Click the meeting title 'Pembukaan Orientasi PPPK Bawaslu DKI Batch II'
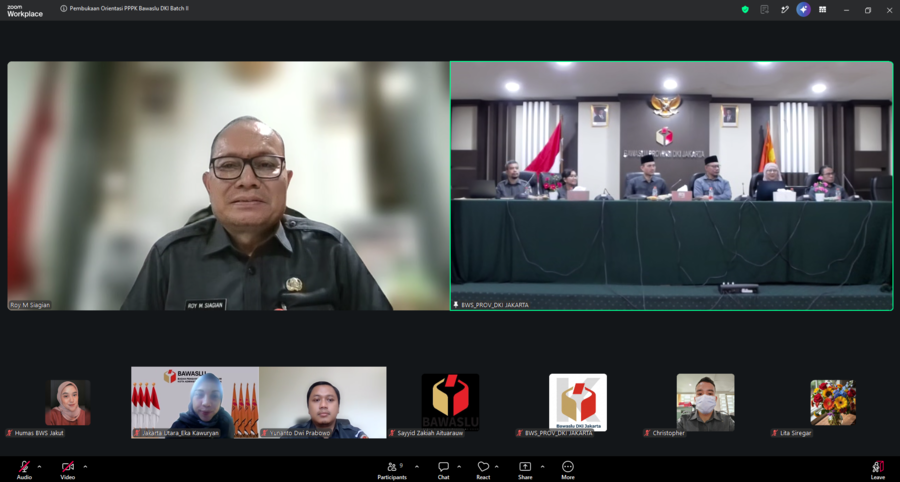Viewport: 900px width, 482px height. click(x=129, y=9)
